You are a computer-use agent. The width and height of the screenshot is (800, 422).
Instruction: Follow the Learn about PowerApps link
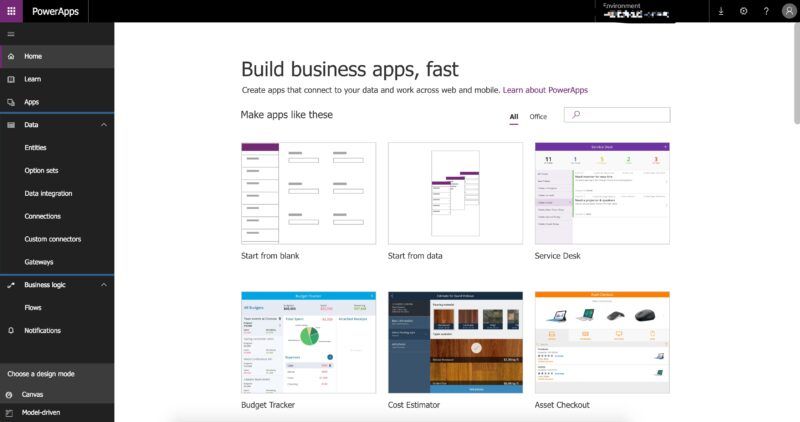coord(545,90)
